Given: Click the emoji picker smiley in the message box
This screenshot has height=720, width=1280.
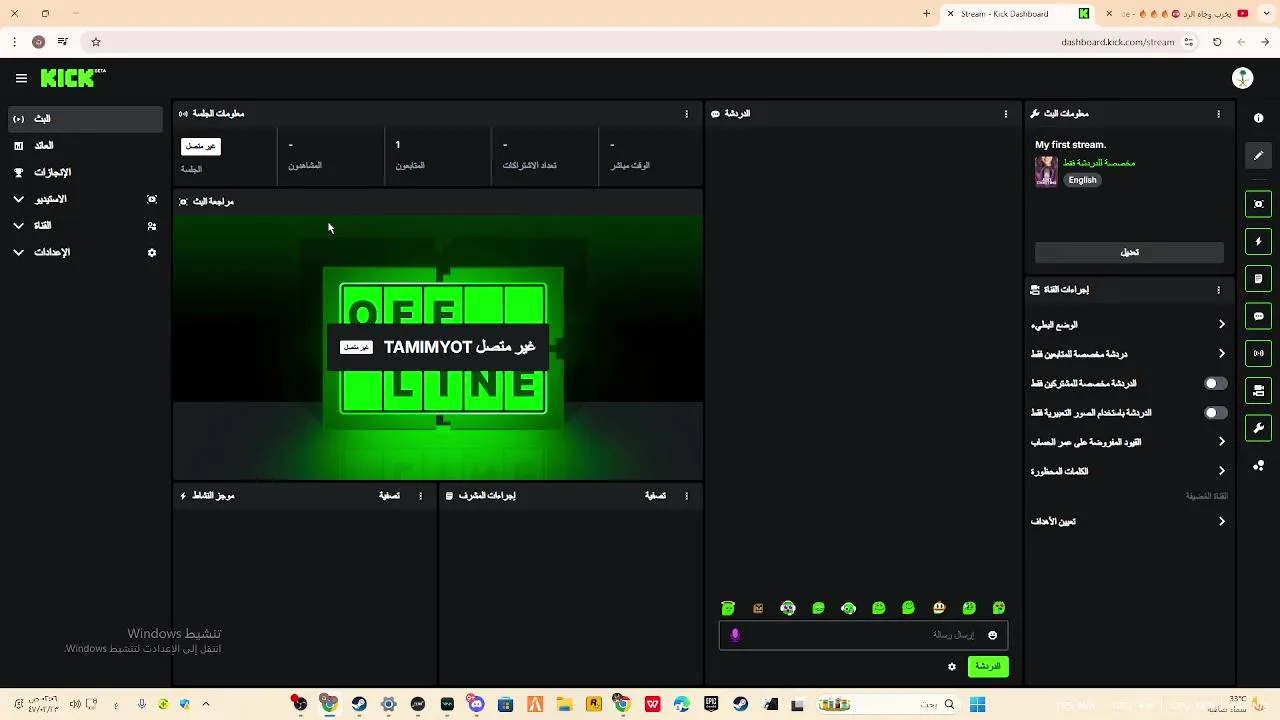Looking at the screenshot, I should click(992, 635).
